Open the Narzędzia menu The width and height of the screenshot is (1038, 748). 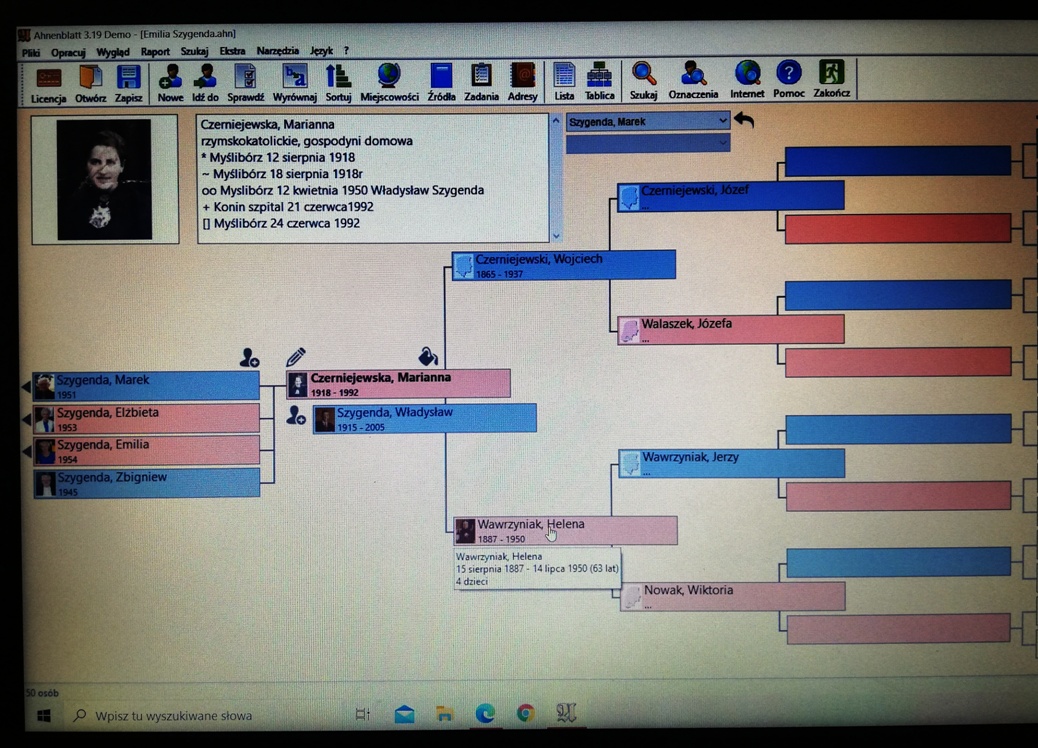click(277, 51)
